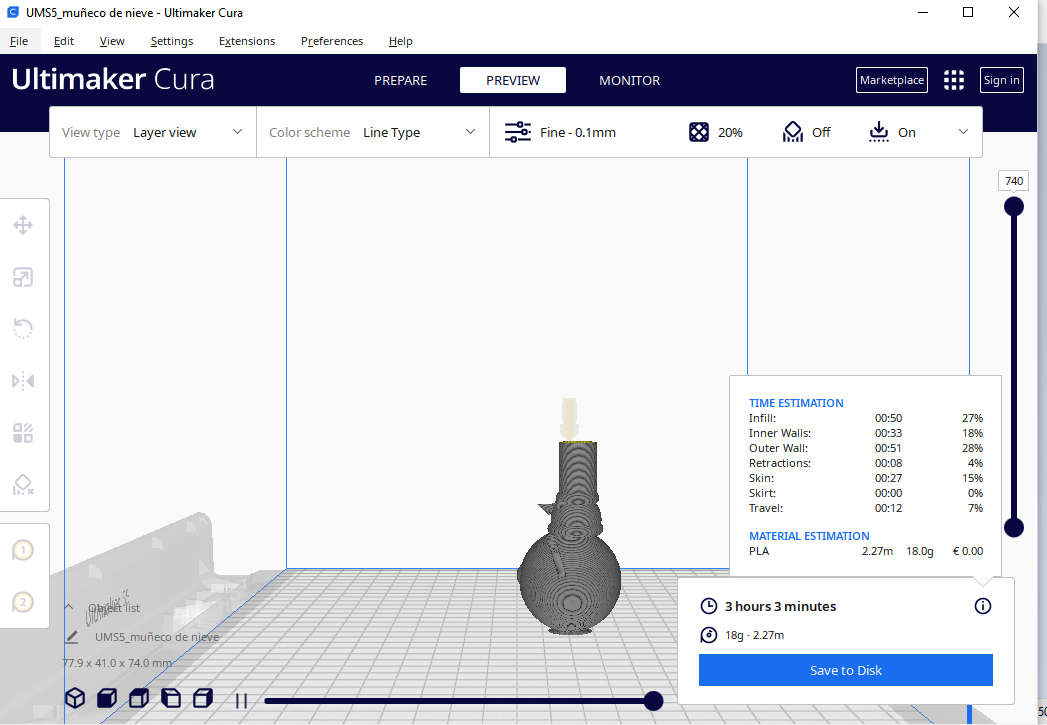Open the Per Model Settings tool
This screenshot has height=725, width=1047.
click(x=23, y=433)
